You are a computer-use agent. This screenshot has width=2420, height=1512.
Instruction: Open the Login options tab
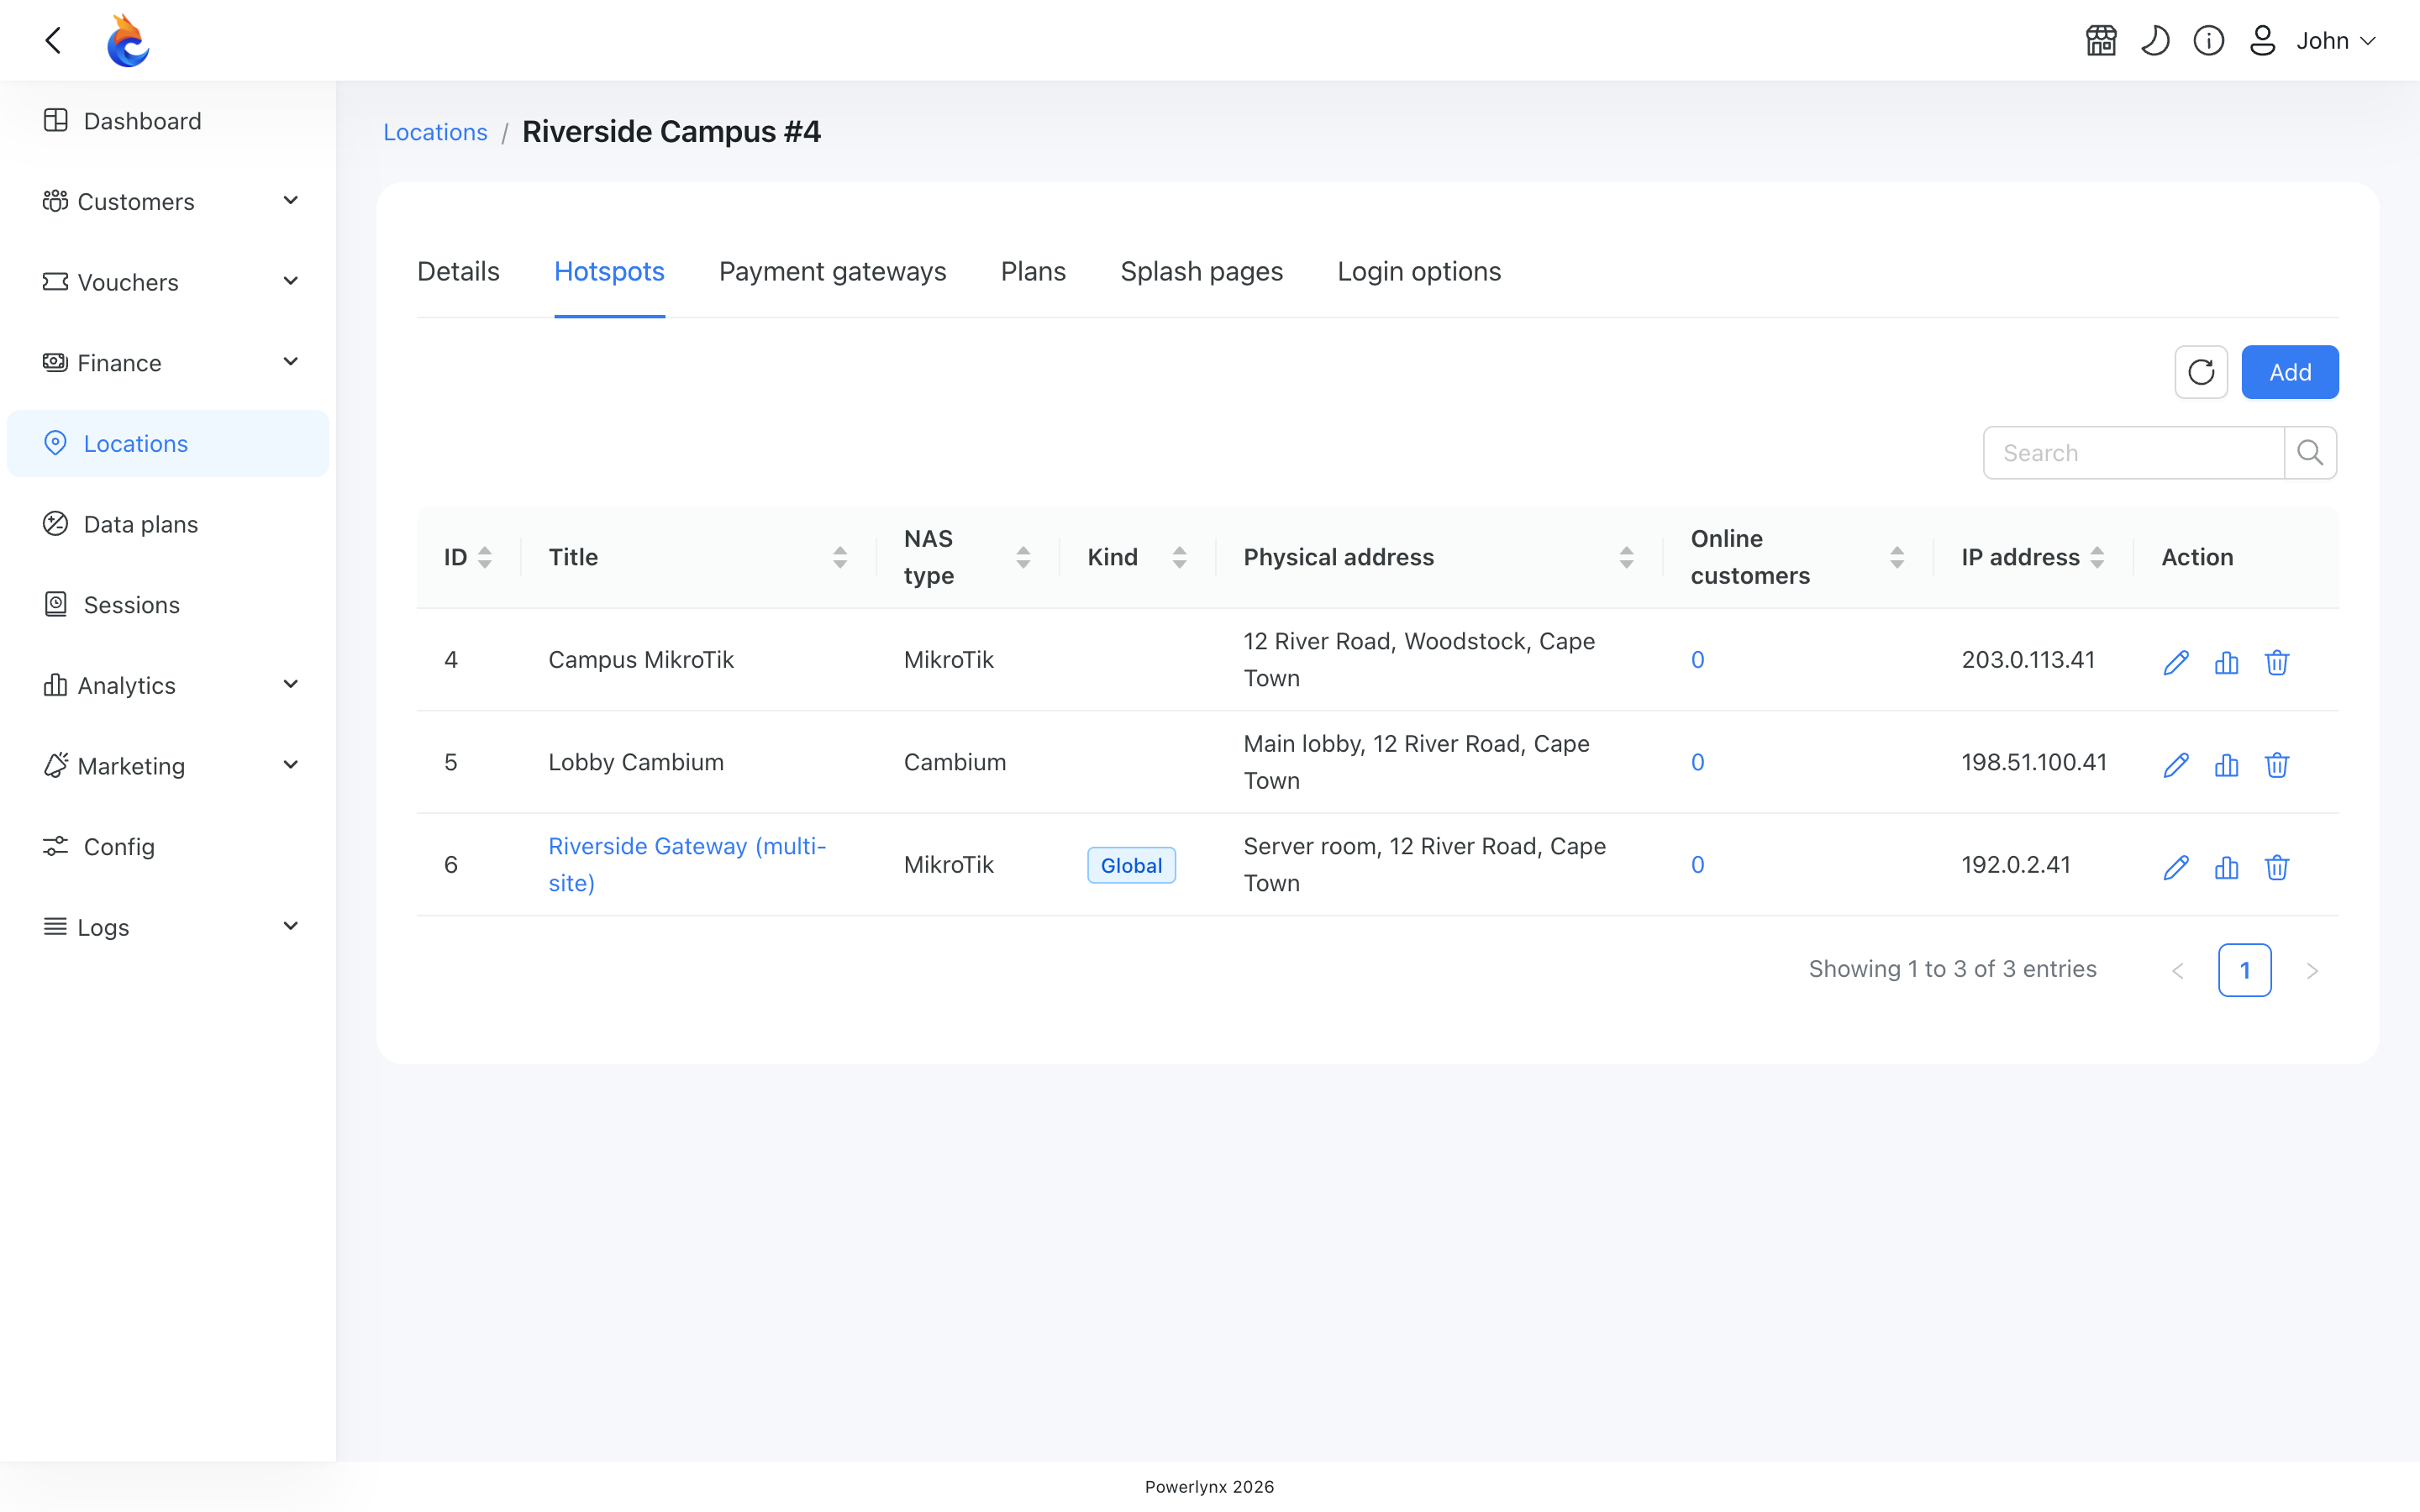[x=1419, y=271]
